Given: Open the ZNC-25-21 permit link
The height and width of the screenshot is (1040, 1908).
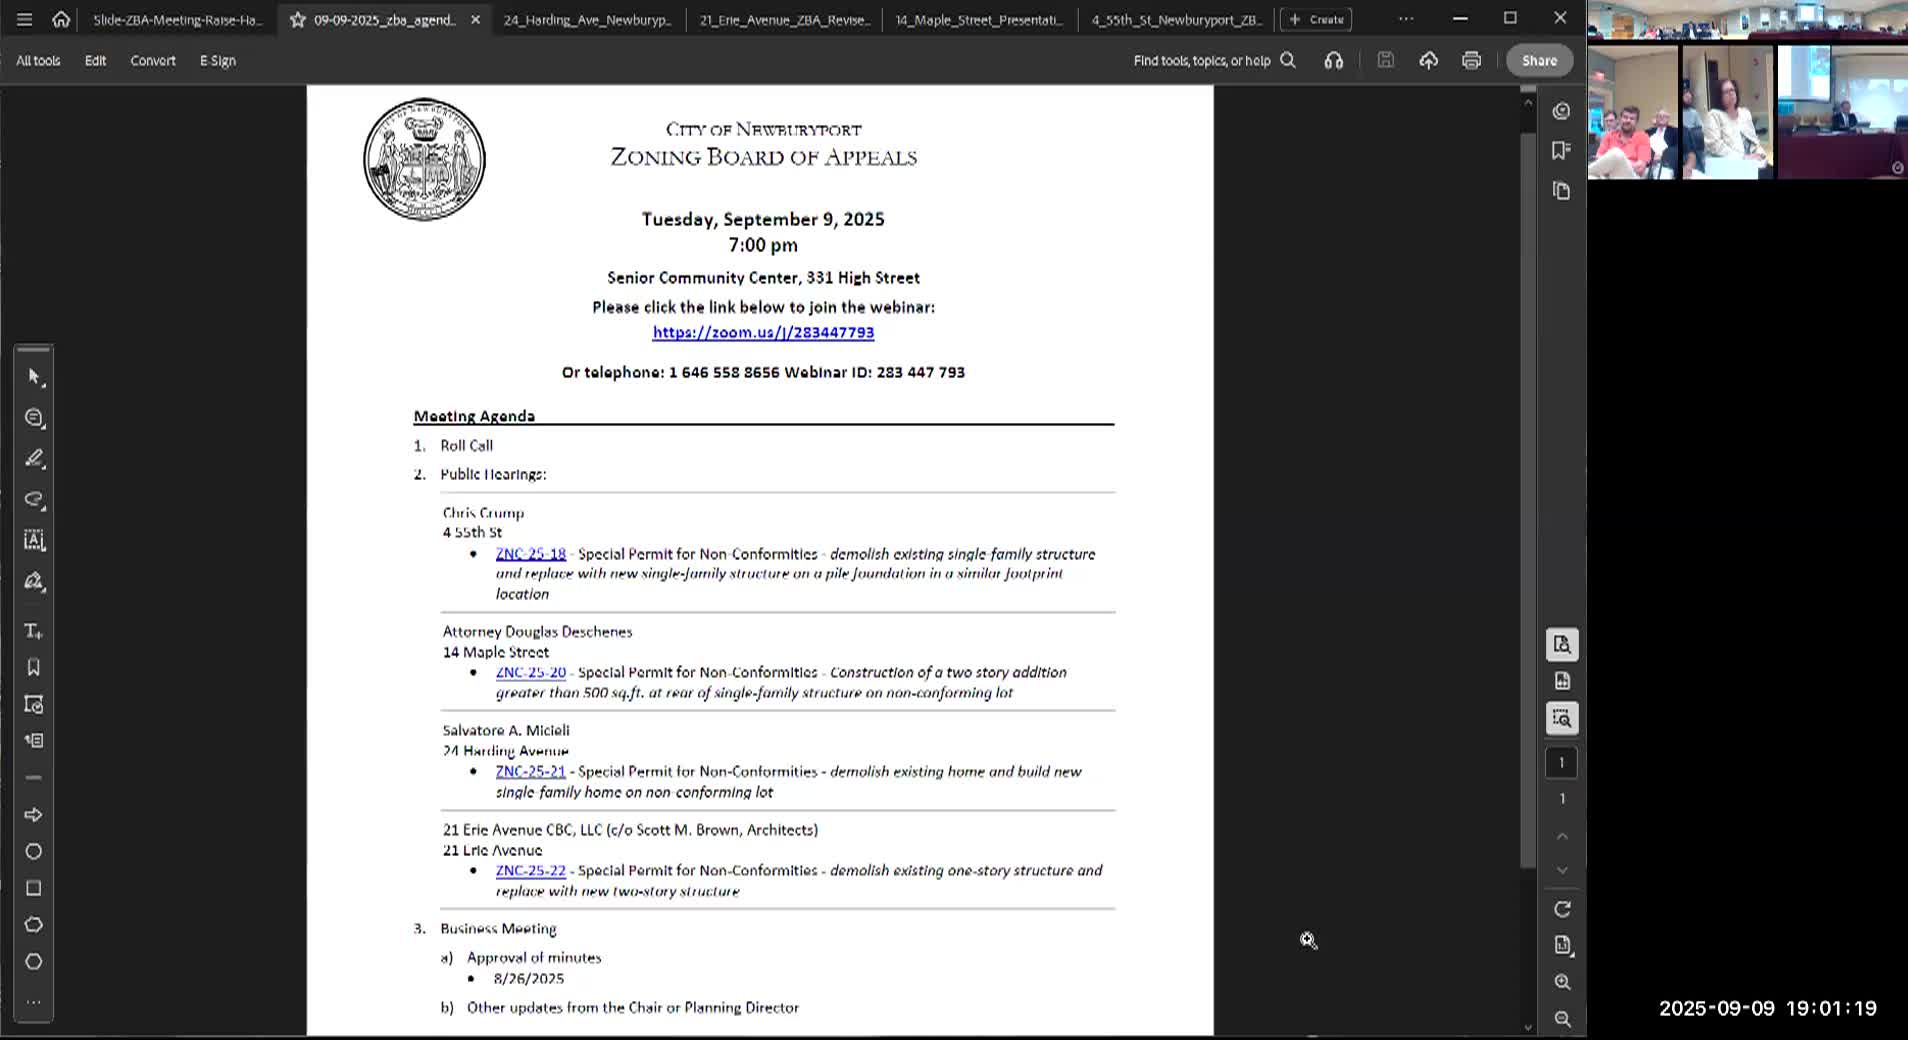Looking at the screenshot, I should (531, 771).
